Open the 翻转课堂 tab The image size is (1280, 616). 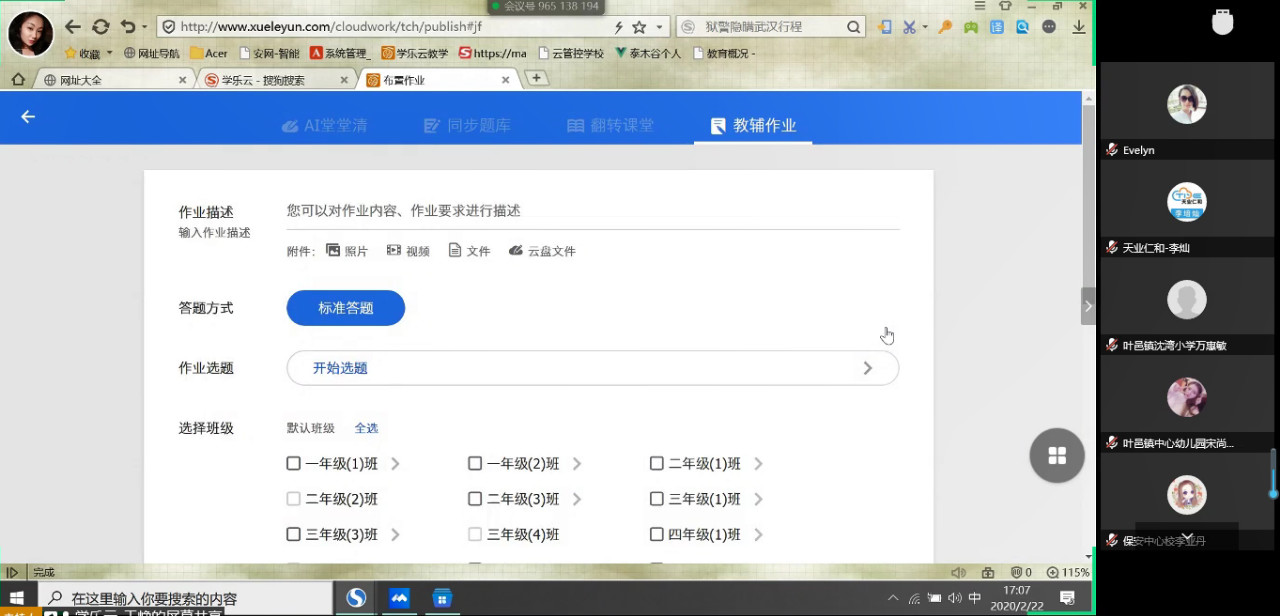point(610,125)
